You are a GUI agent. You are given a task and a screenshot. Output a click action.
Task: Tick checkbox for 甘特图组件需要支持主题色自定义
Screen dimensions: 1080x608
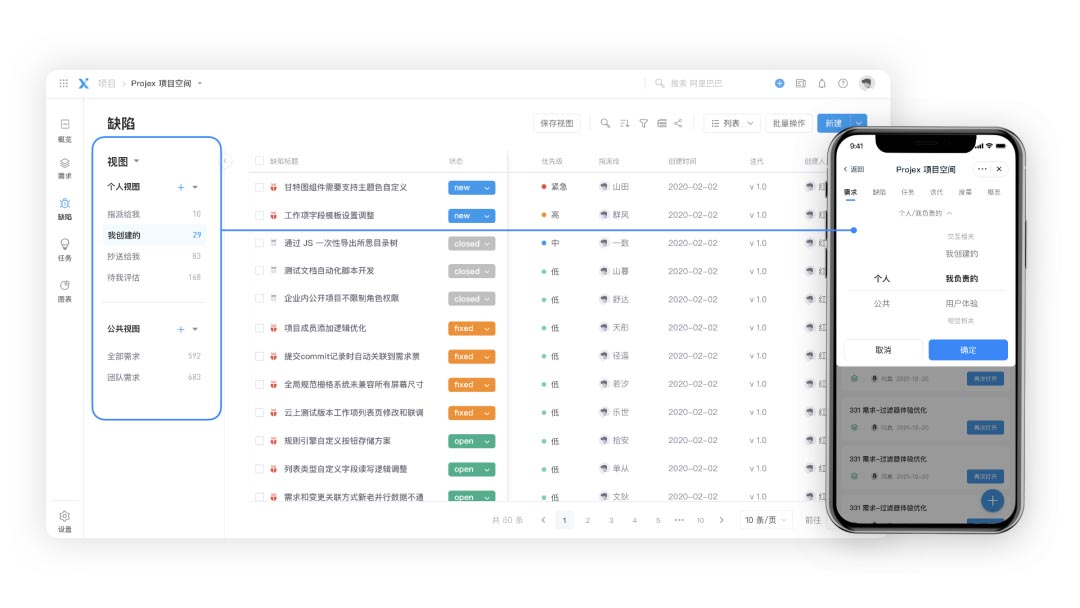tap(259, 187)
